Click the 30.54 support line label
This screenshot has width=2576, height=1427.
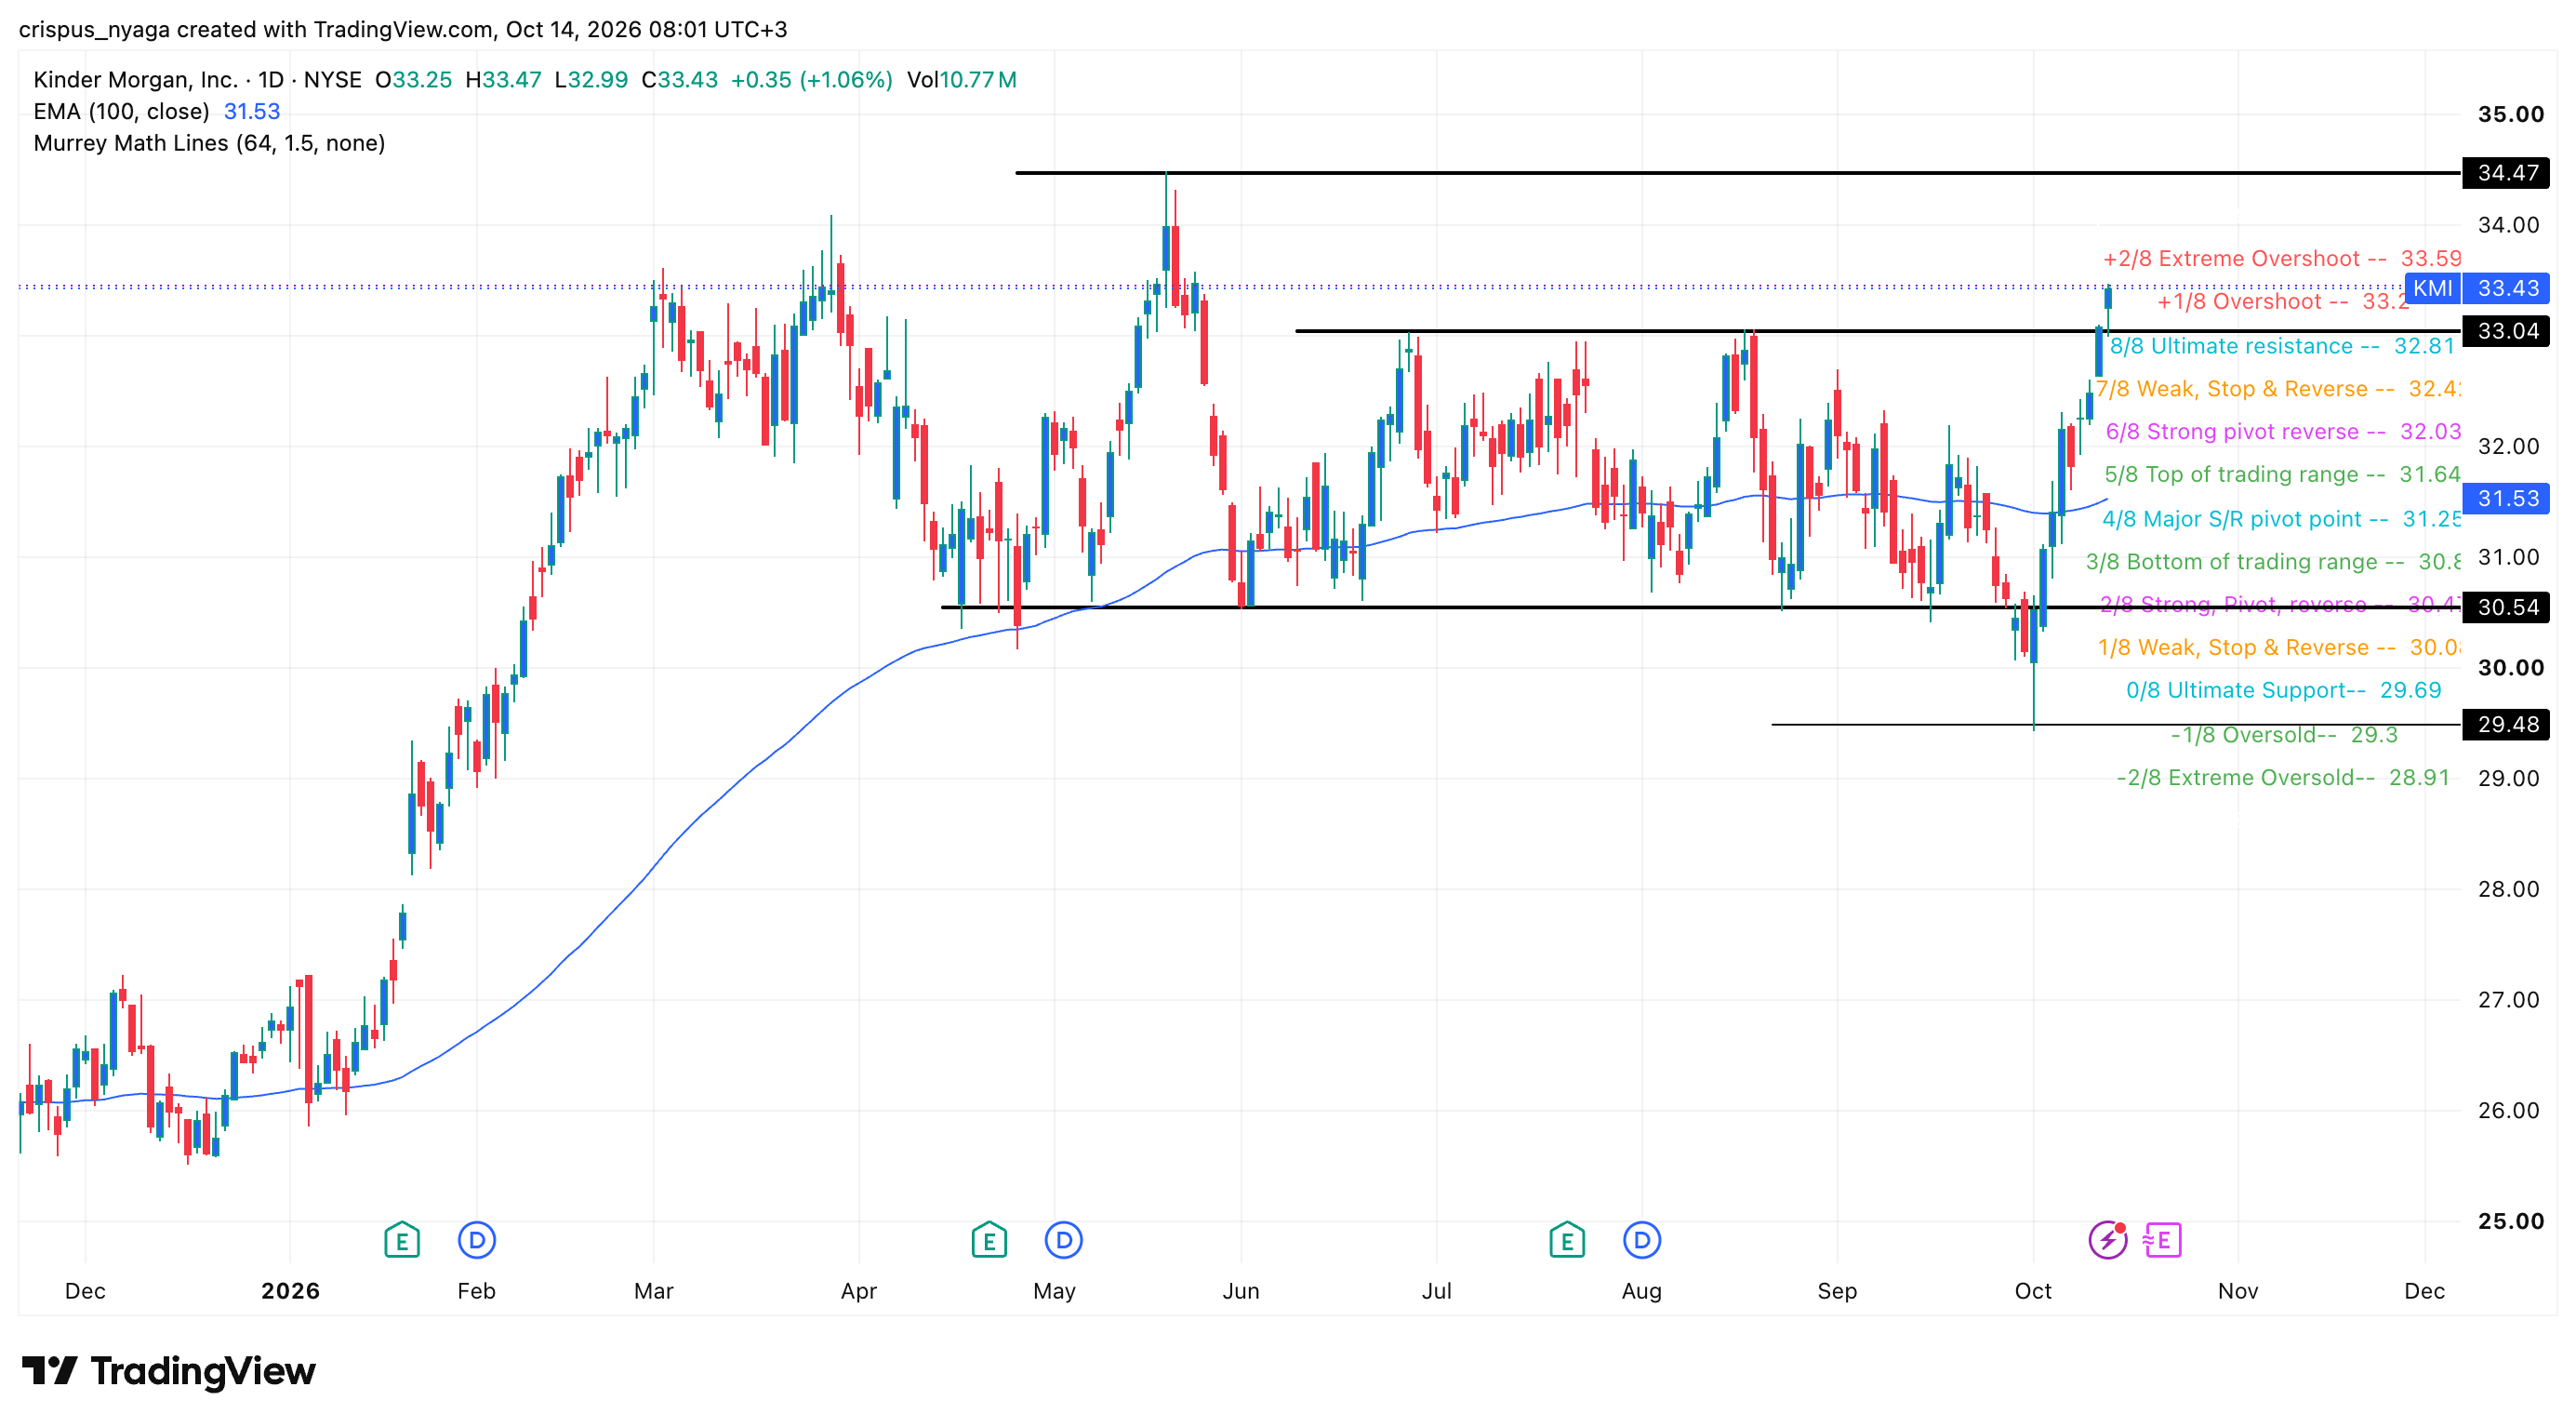(2506, 607)
